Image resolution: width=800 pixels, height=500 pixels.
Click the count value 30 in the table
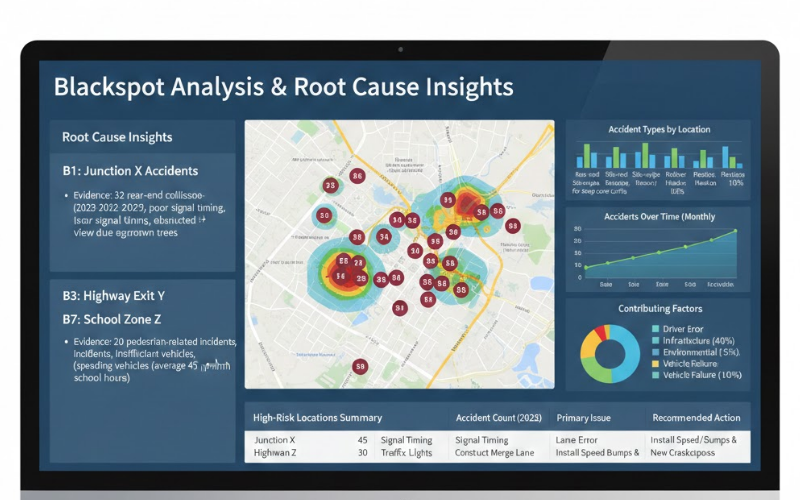(x=362, y=453)
